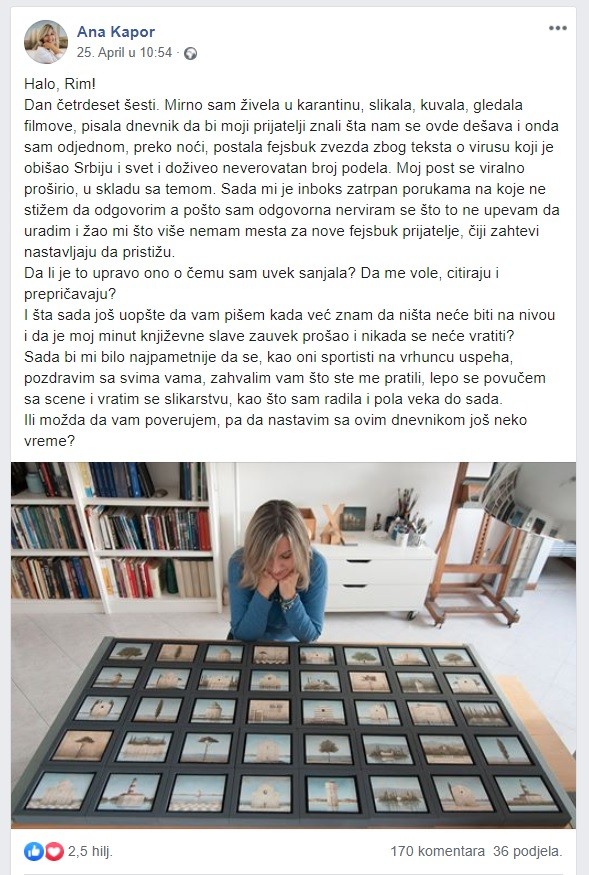Click Ana Kapor's profile picture
This screenshot has width=589, height=875.
click(x=46, y=42)
